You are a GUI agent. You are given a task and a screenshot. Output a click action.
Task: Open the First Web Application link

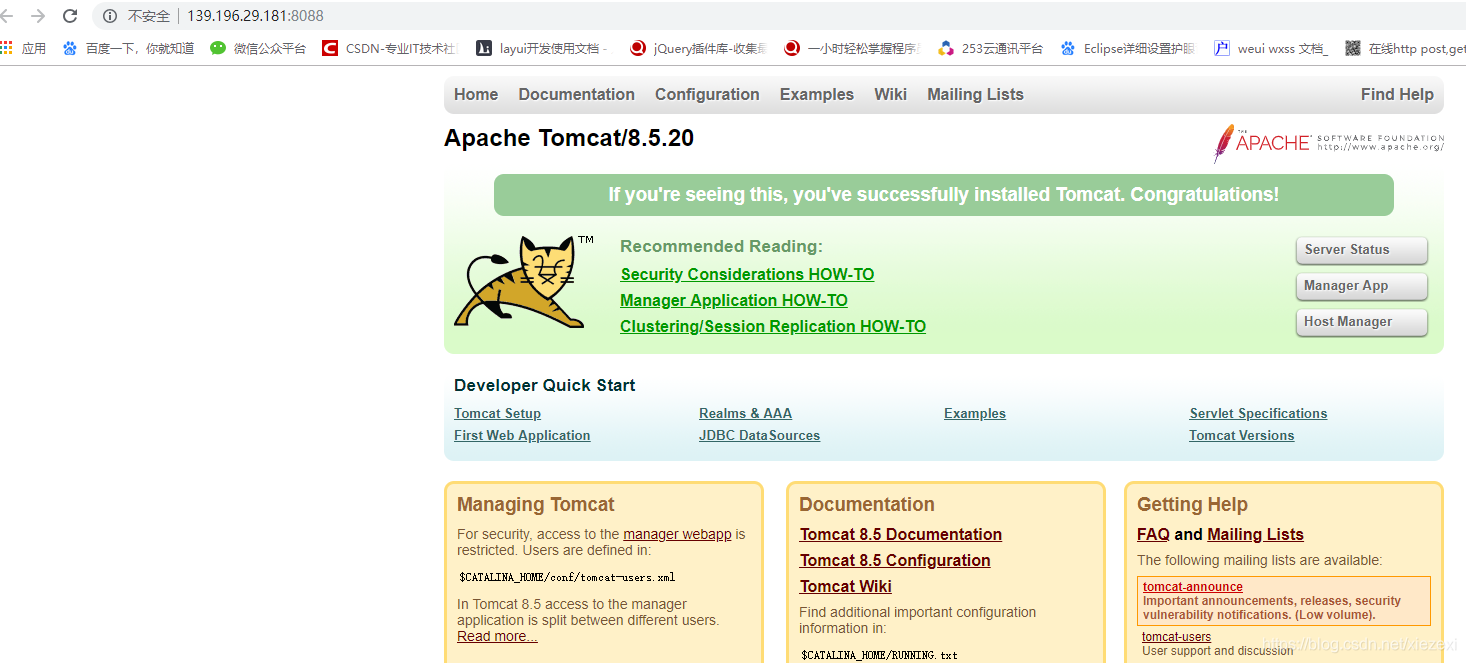(522, 435)
